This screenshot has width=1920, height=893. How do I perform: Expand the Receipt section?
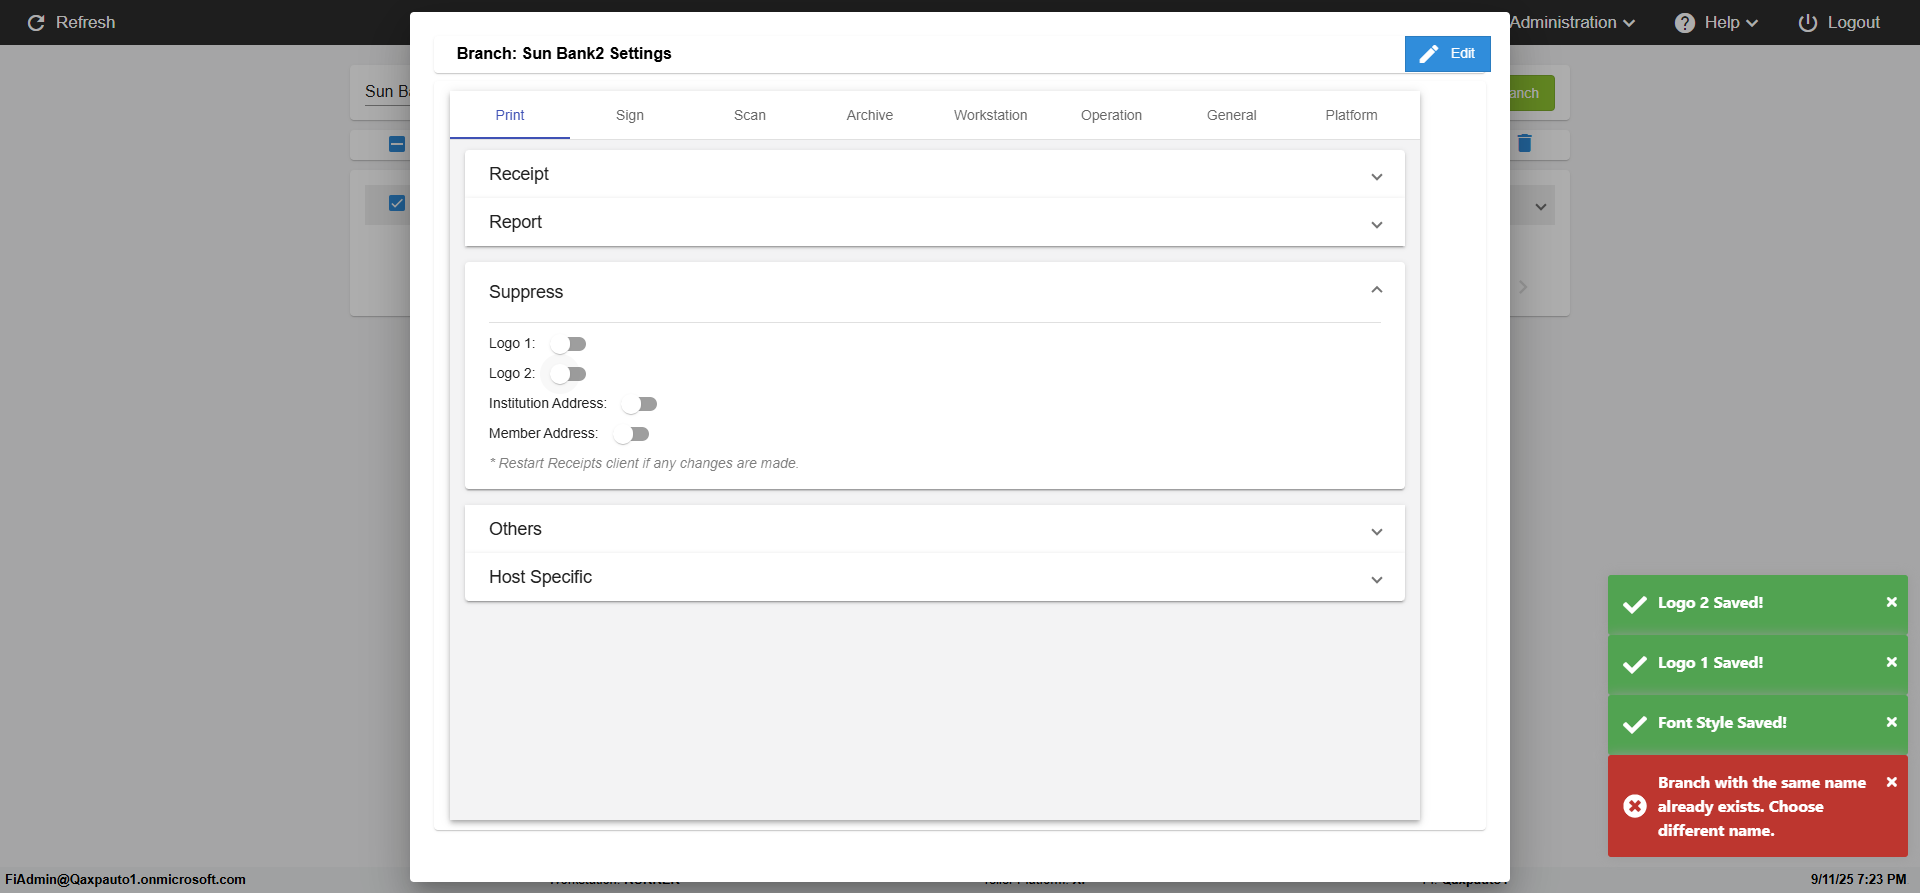click(1377, 176)
